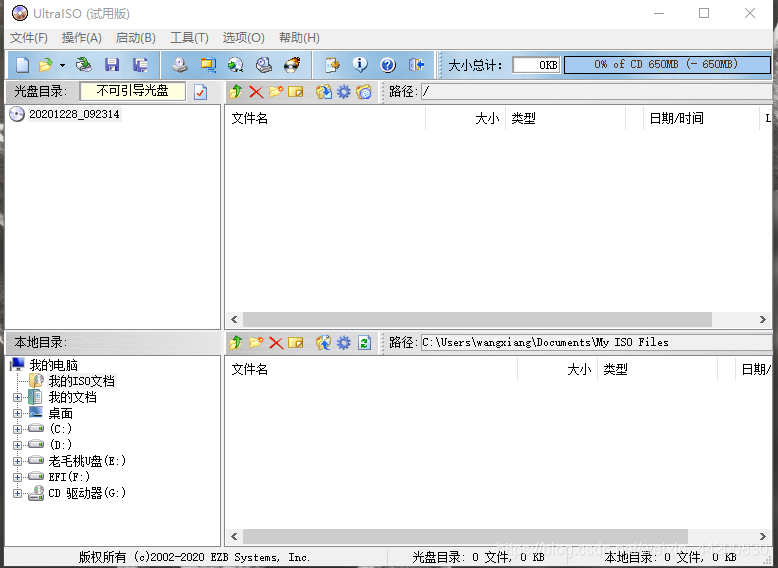Screen dimensions: 778x568
Task: Click the disc path field showing /
Action: coord(596,91)
